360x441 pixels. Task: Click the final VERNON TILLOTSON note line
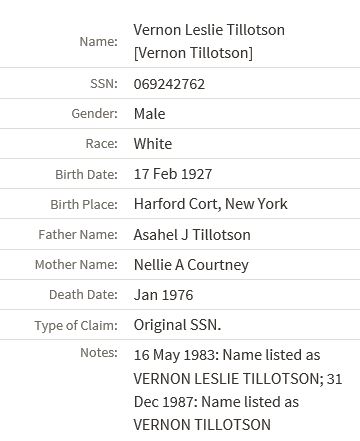202,425
